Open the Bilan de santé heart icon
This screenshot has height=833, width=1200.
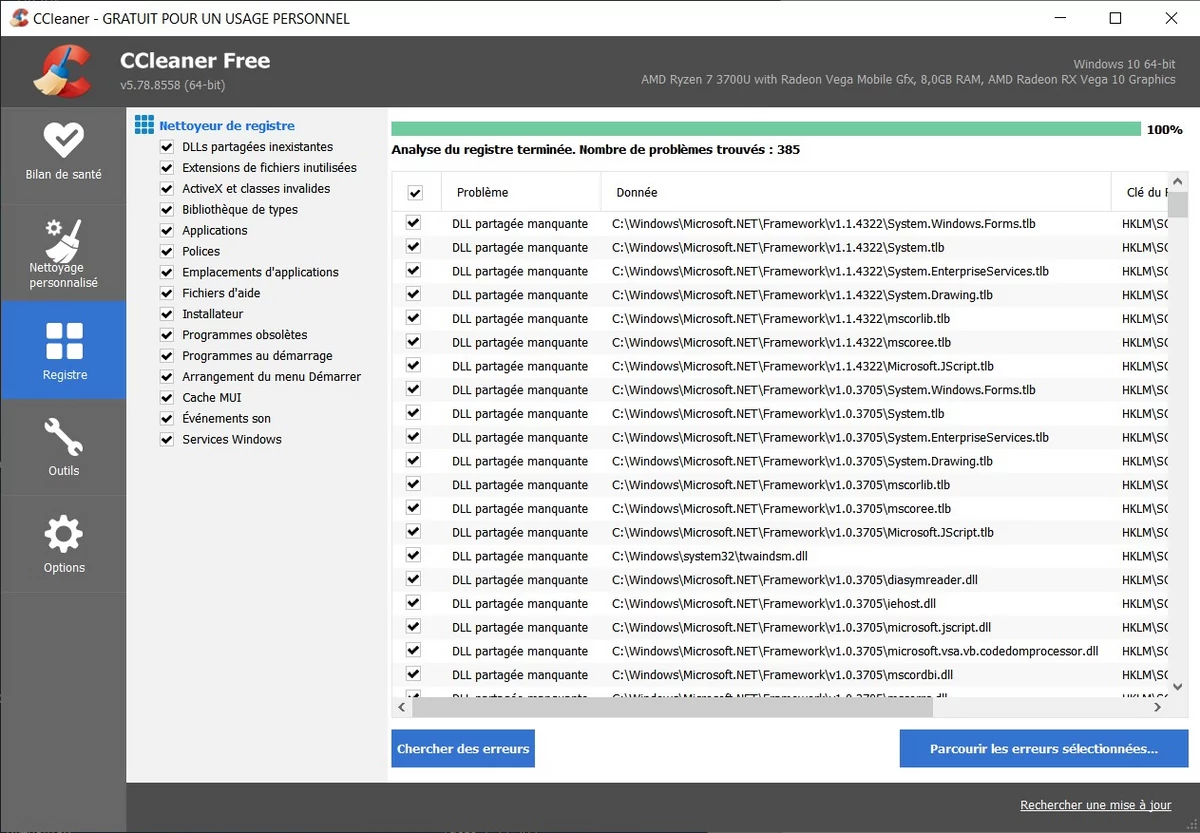[x=64, y=140]
